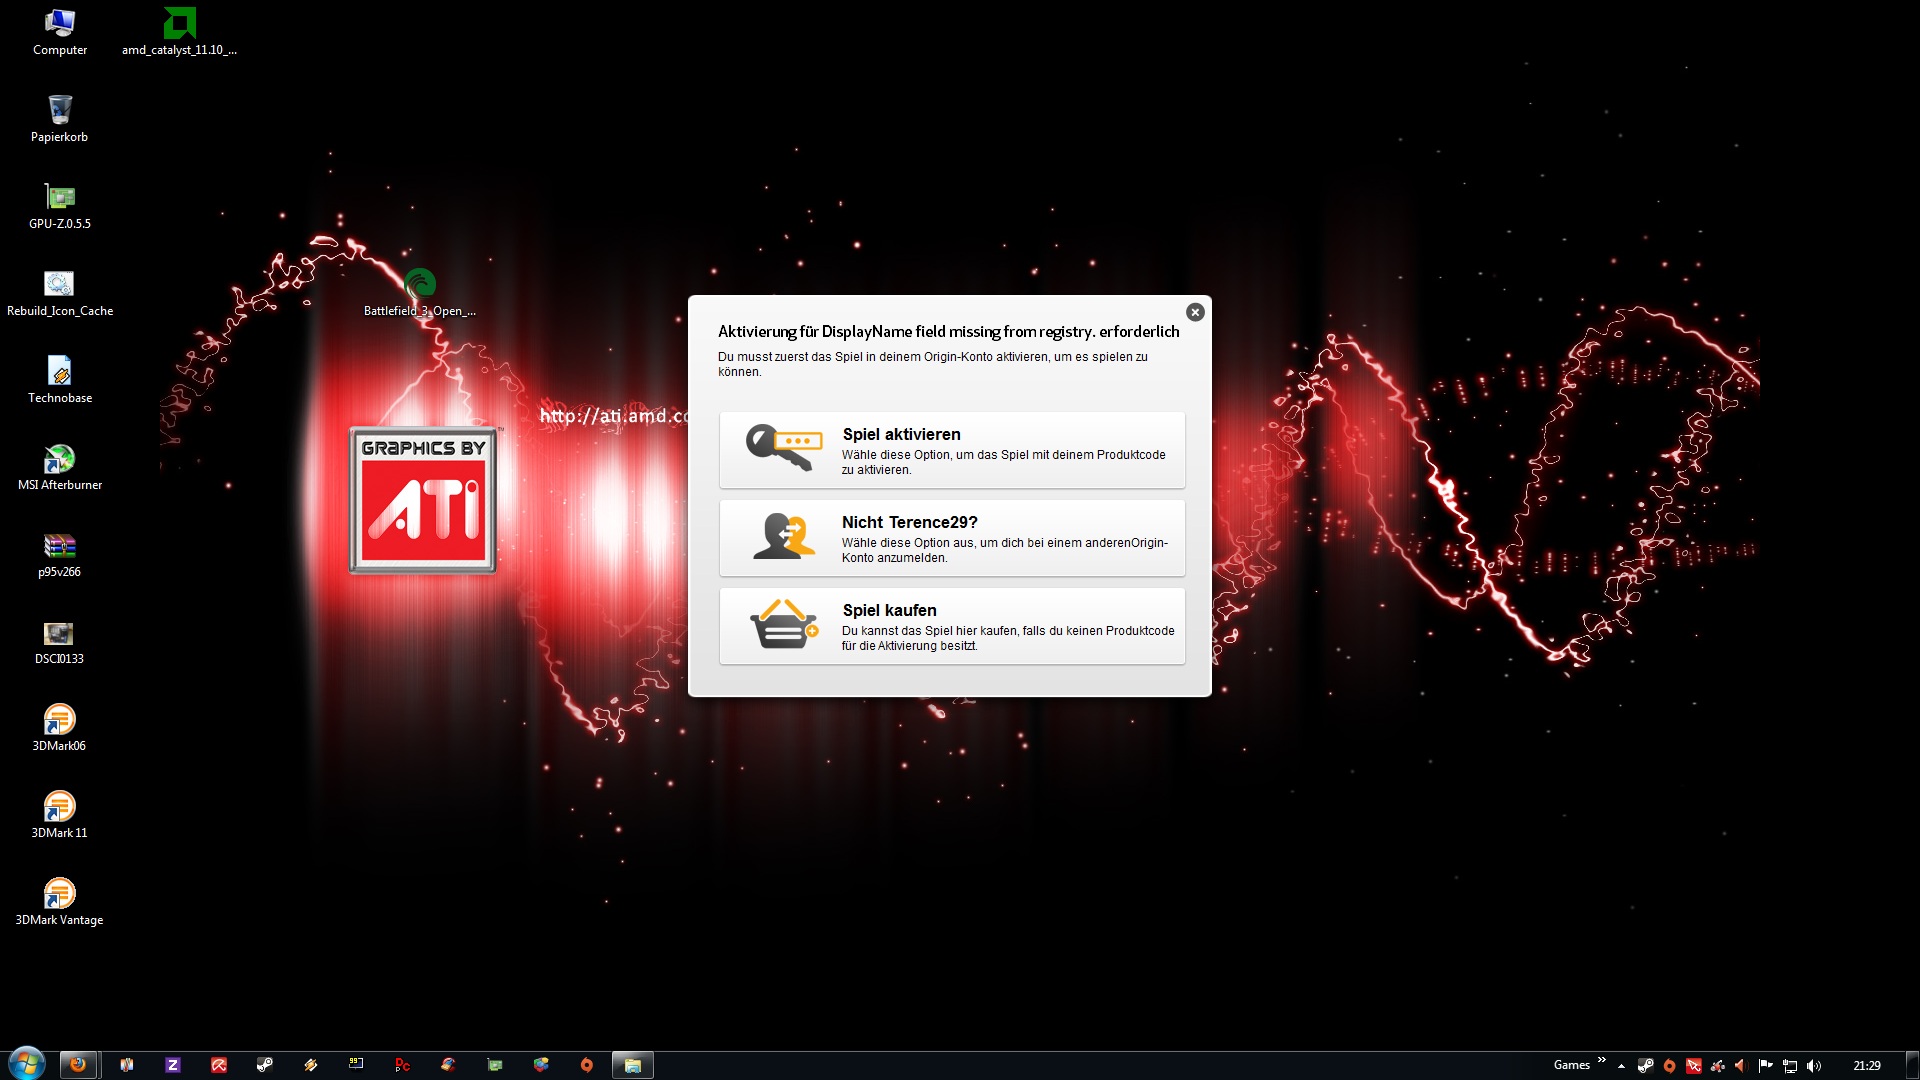This screenshot has height=1080, width=1920.
Task: Select the Battlefield_3_Open desktop icon
Action: point(419,293)
